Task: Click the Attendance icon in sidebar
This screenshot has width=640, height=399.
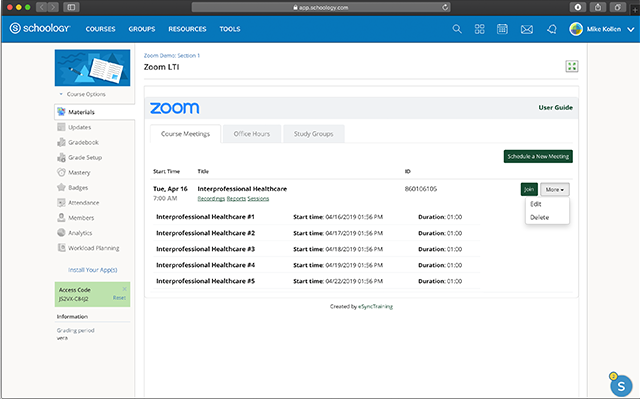Action: [x=61, y=202]
